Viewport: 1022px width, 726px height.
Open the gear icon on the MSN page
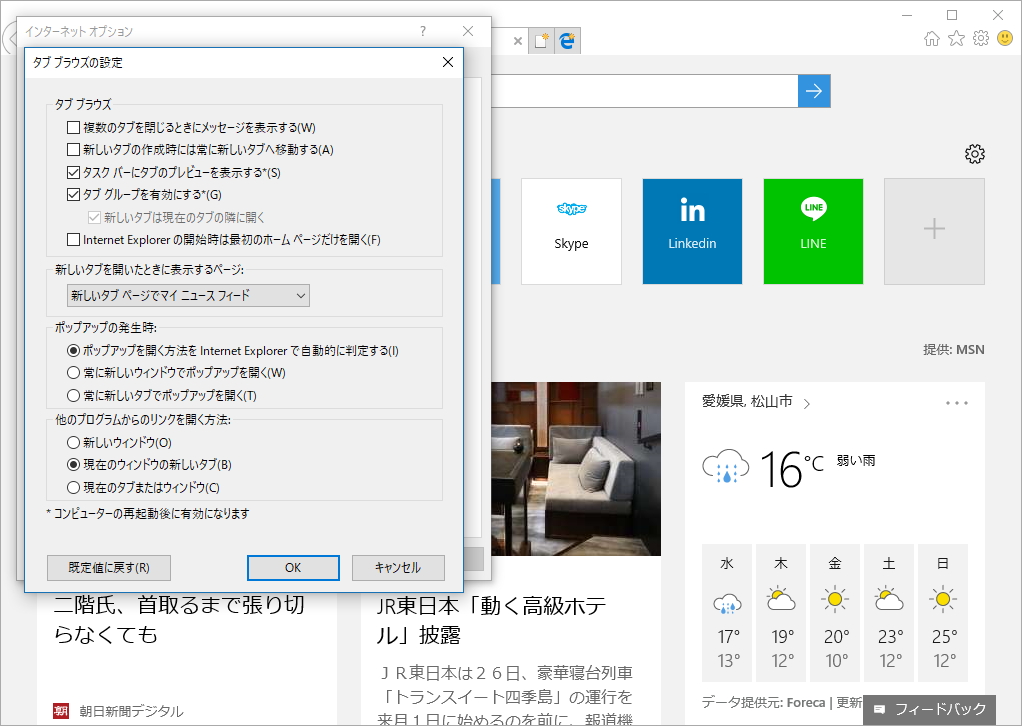point(974,154)
